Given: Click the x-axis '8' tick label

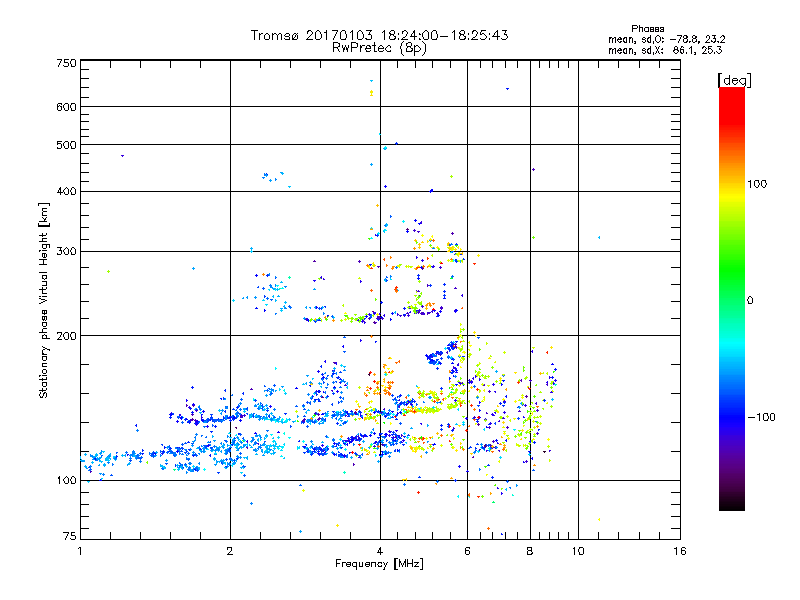Looking at the screenshot, I should 530,551.
